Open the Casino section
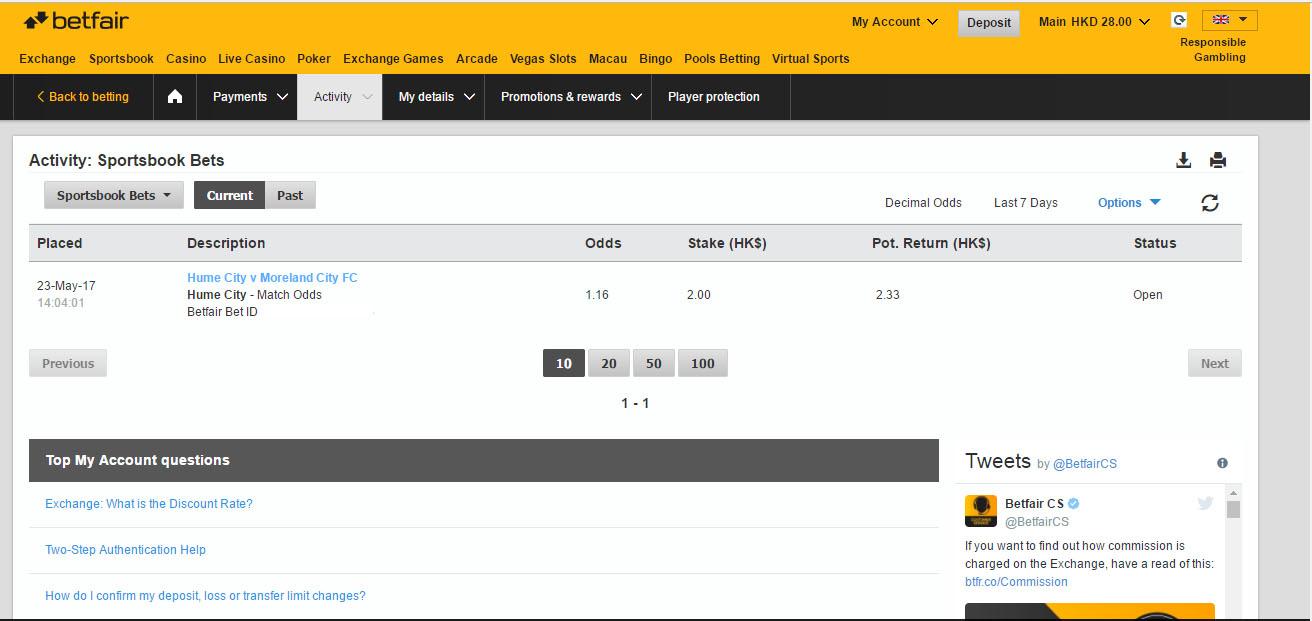 pos(186,59)
